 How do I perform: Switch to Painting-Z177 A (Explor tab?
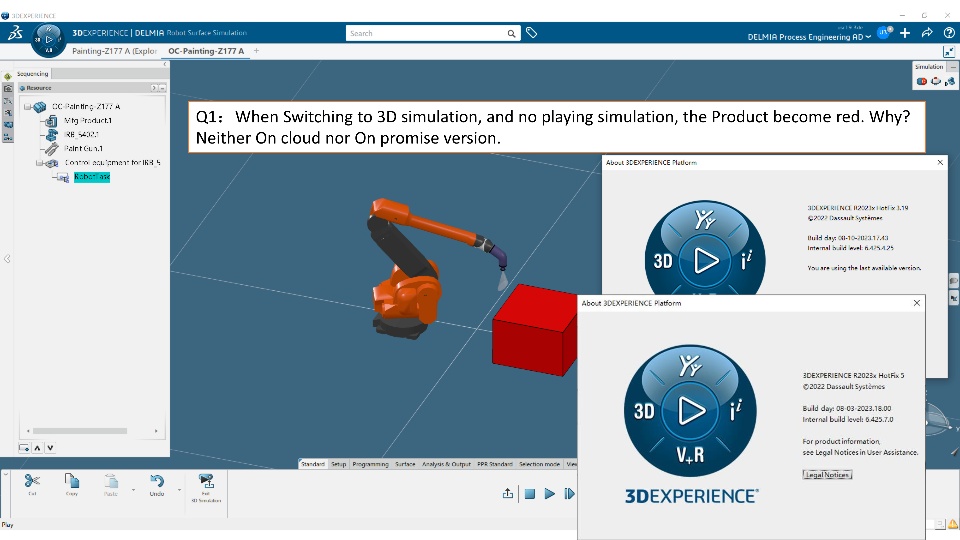114,51
